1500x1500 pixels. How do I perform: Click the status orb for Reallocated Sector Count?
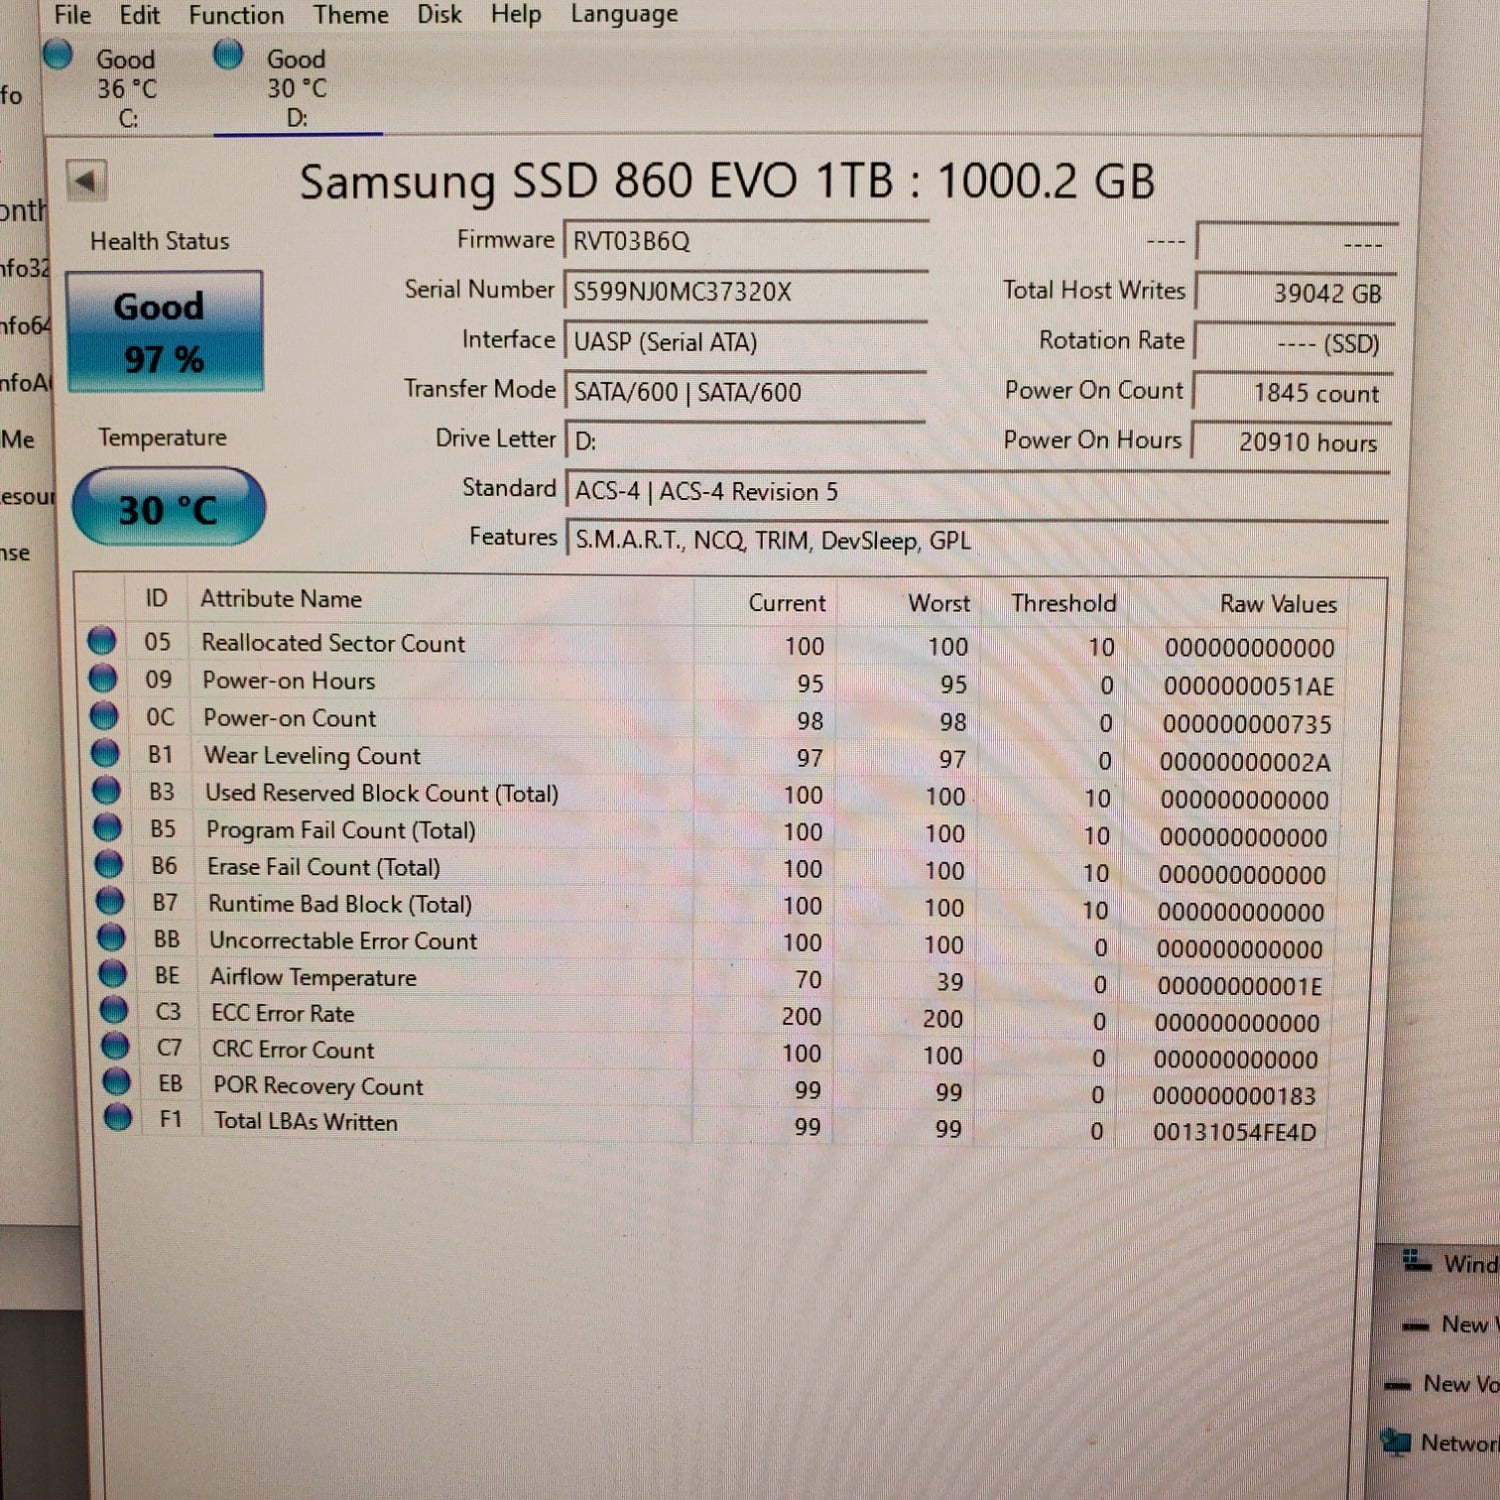[x=102, y=641]
